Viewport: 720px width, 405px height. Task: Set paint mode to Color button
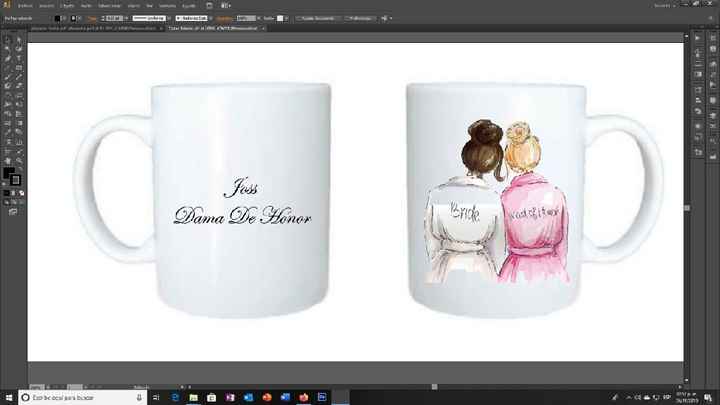tap(6, 193)
